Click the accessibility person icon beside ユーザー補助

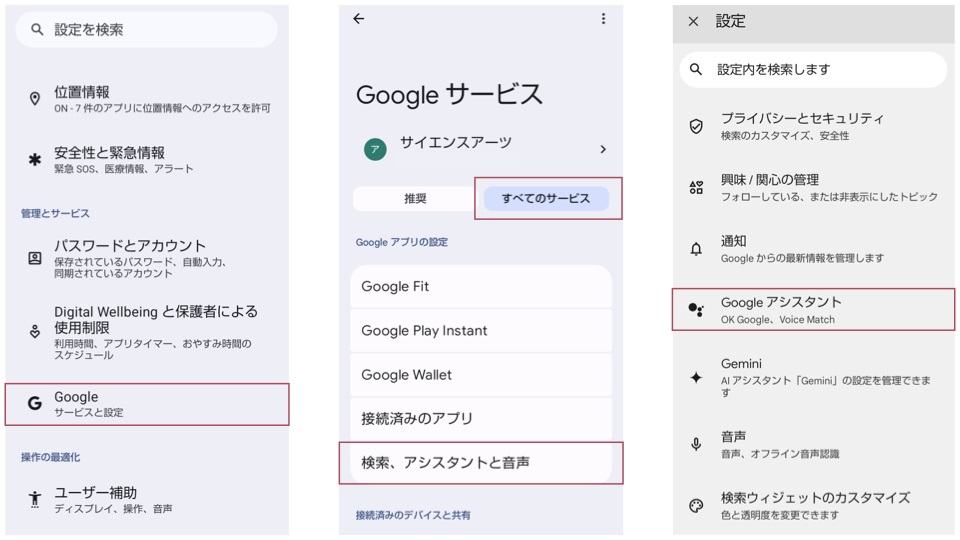pyautogui.click(x=35, y=500)
